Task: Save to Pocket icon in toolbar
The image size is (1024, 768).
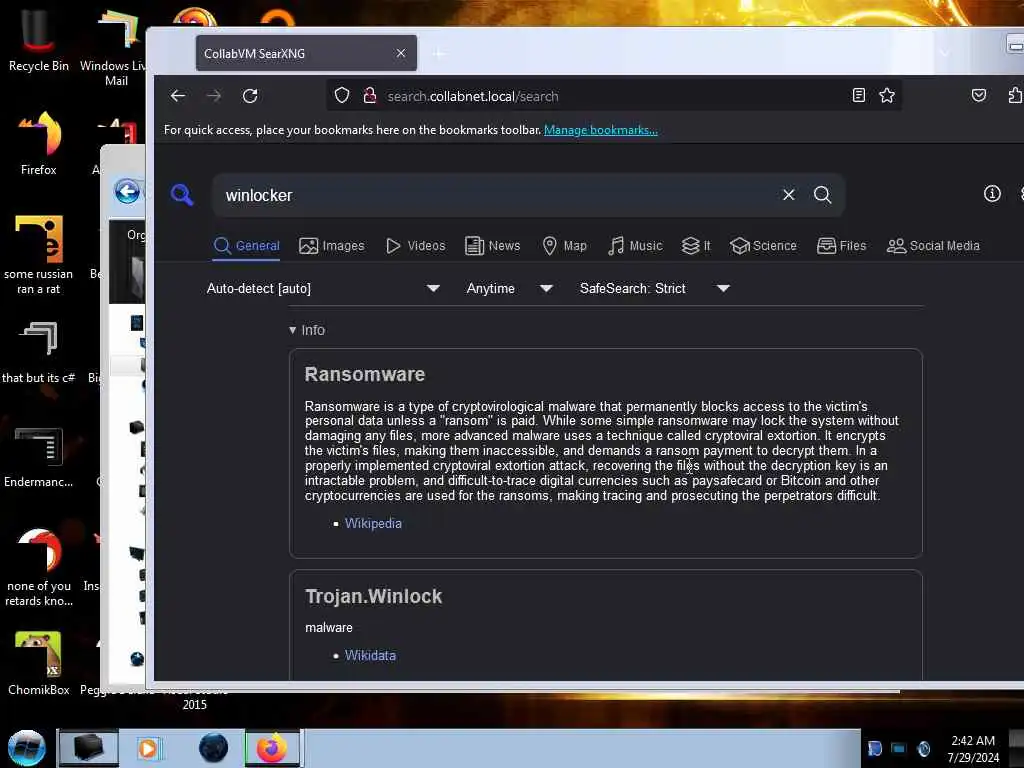Action: pos(978,95)
